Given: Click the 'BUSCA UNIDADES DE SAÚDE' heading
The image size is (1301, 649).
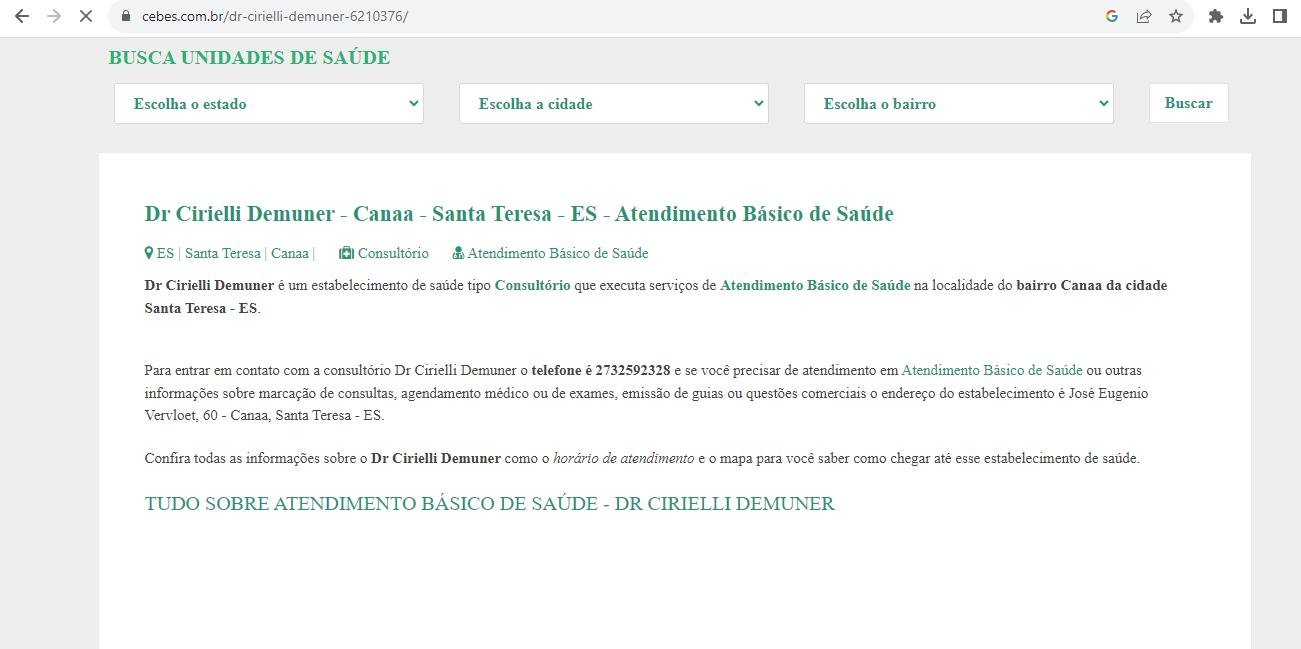Looking at the screenshot, I should 249,58.
